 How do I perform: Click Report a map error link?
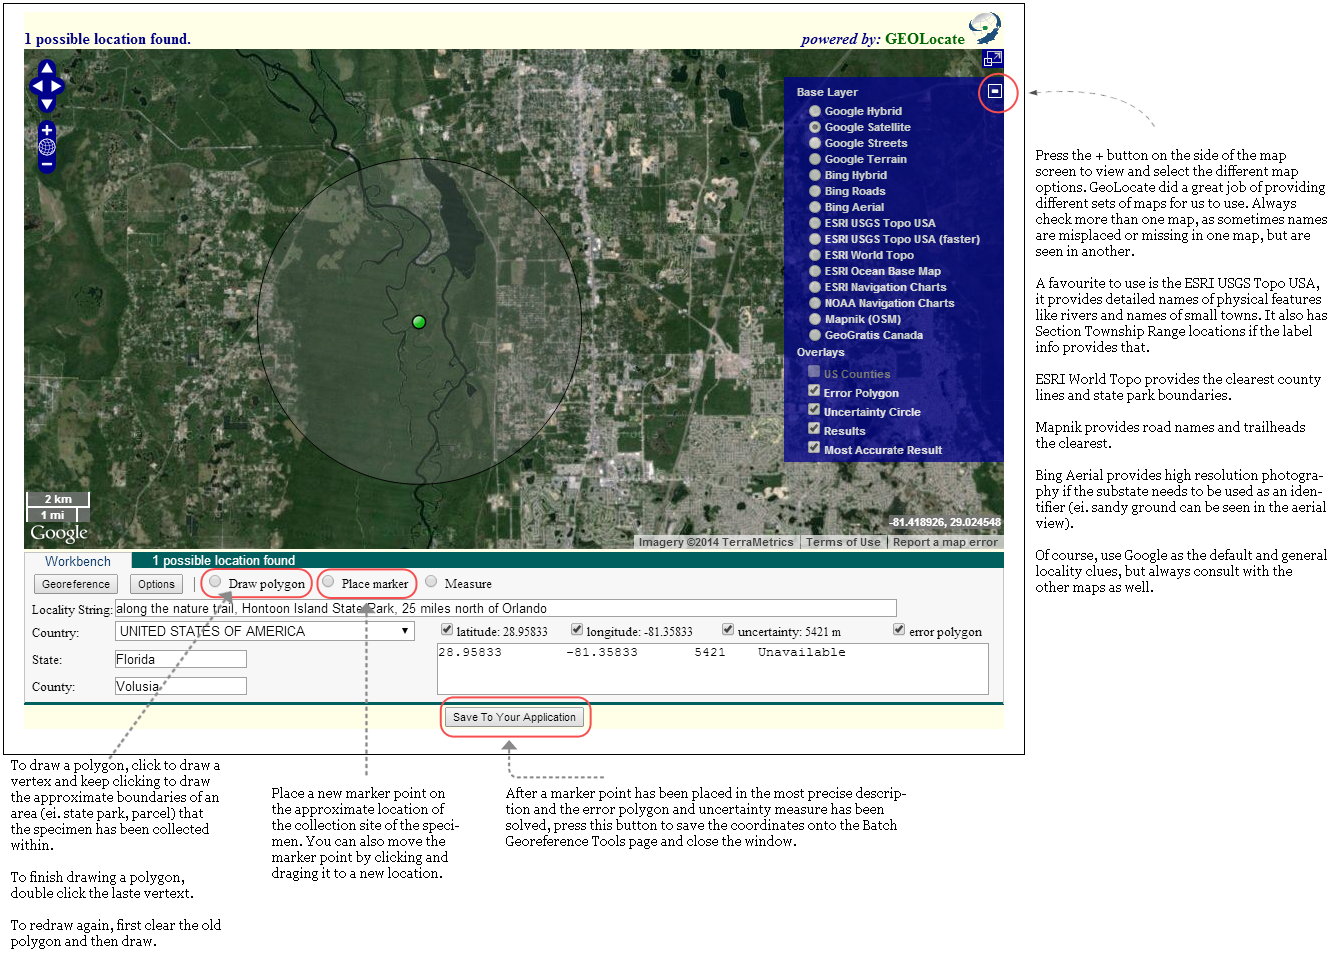[945, 542]
